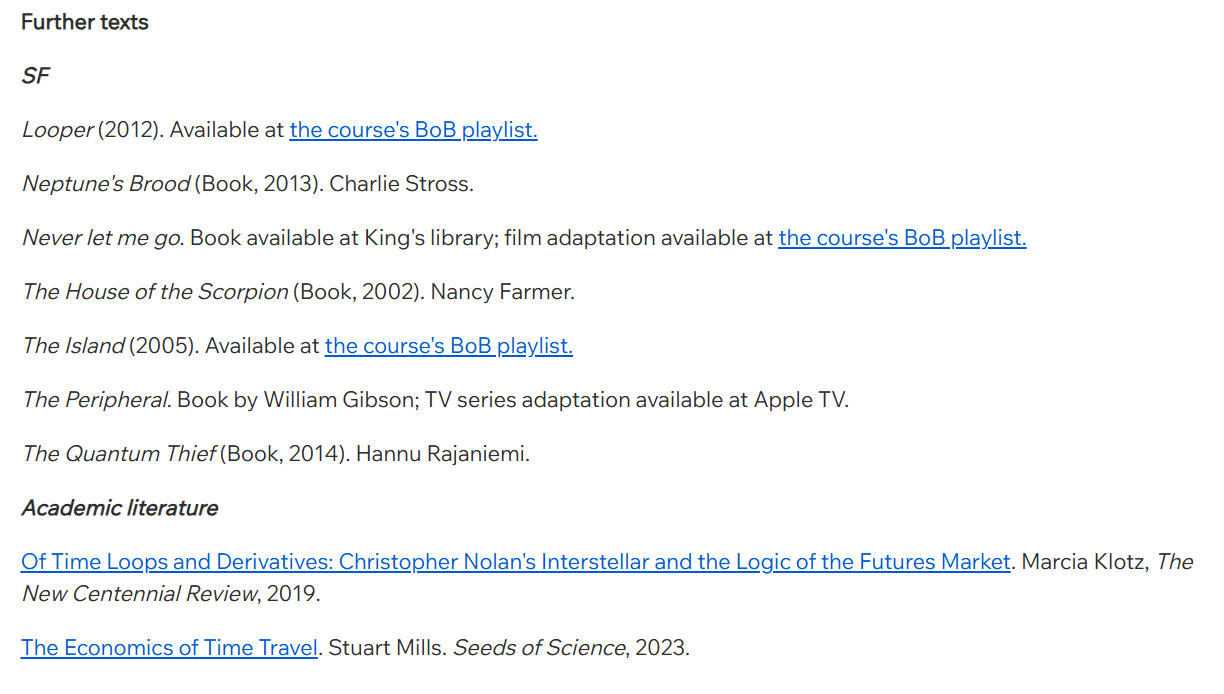Open The Economics of Time Travel link
The width and height of the screenshot is (1224, 694).
pos(169,648)
